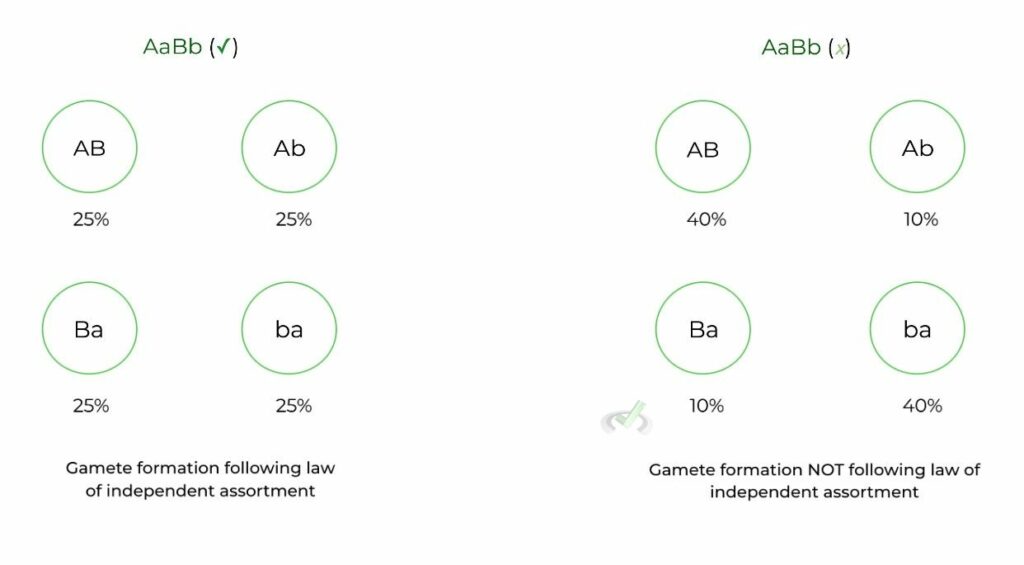Click the 10% label under the Ba circle
Image resolution: width=1024 pixels, height=565 pixels.
(x=706, y=405)
